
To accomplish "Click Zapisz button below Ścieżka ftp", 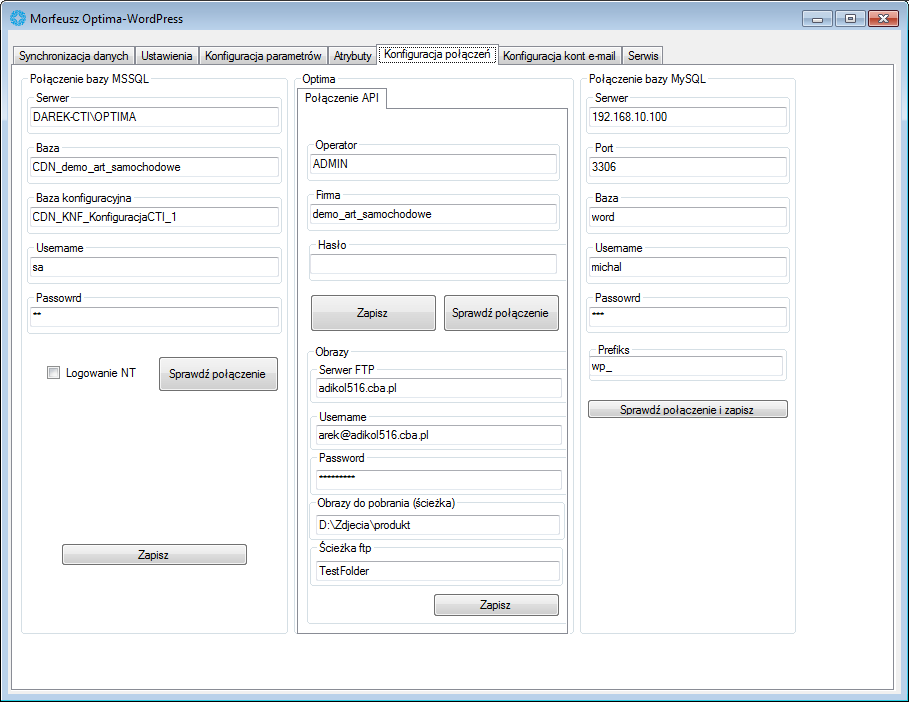I will (x=496, y=605).
